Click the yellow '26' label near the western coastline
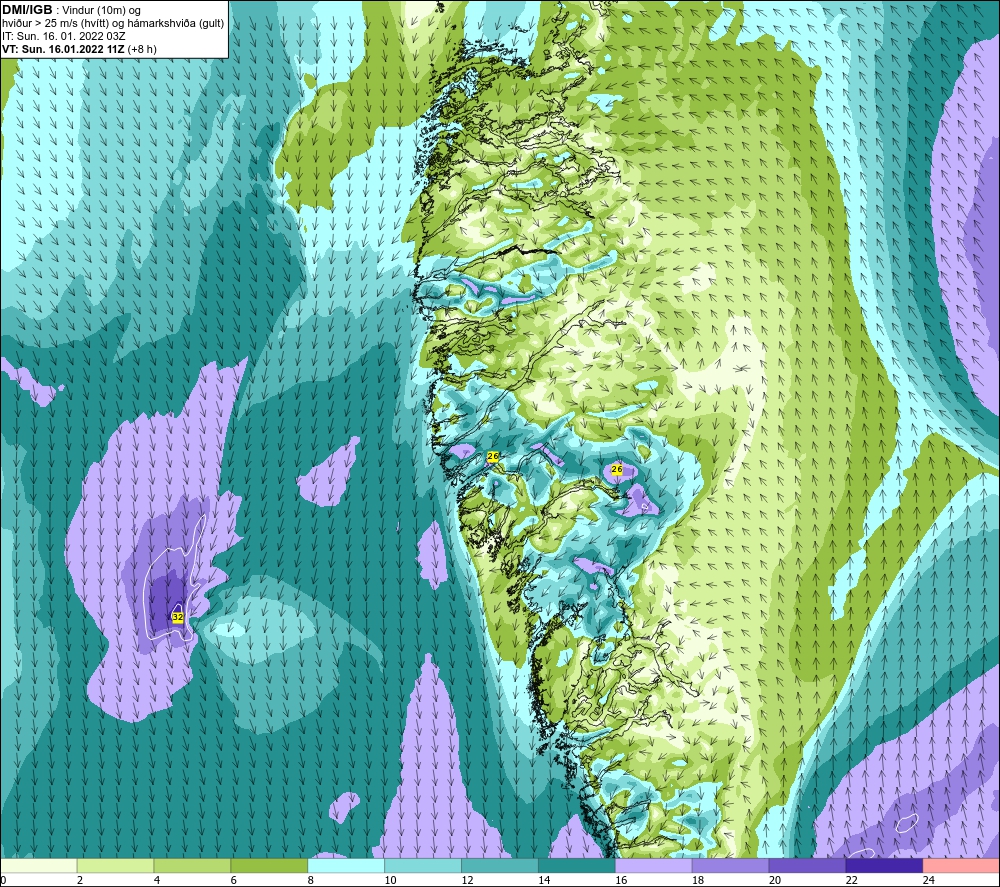Viewport: 1000px width, 887px height. (492, 457)
